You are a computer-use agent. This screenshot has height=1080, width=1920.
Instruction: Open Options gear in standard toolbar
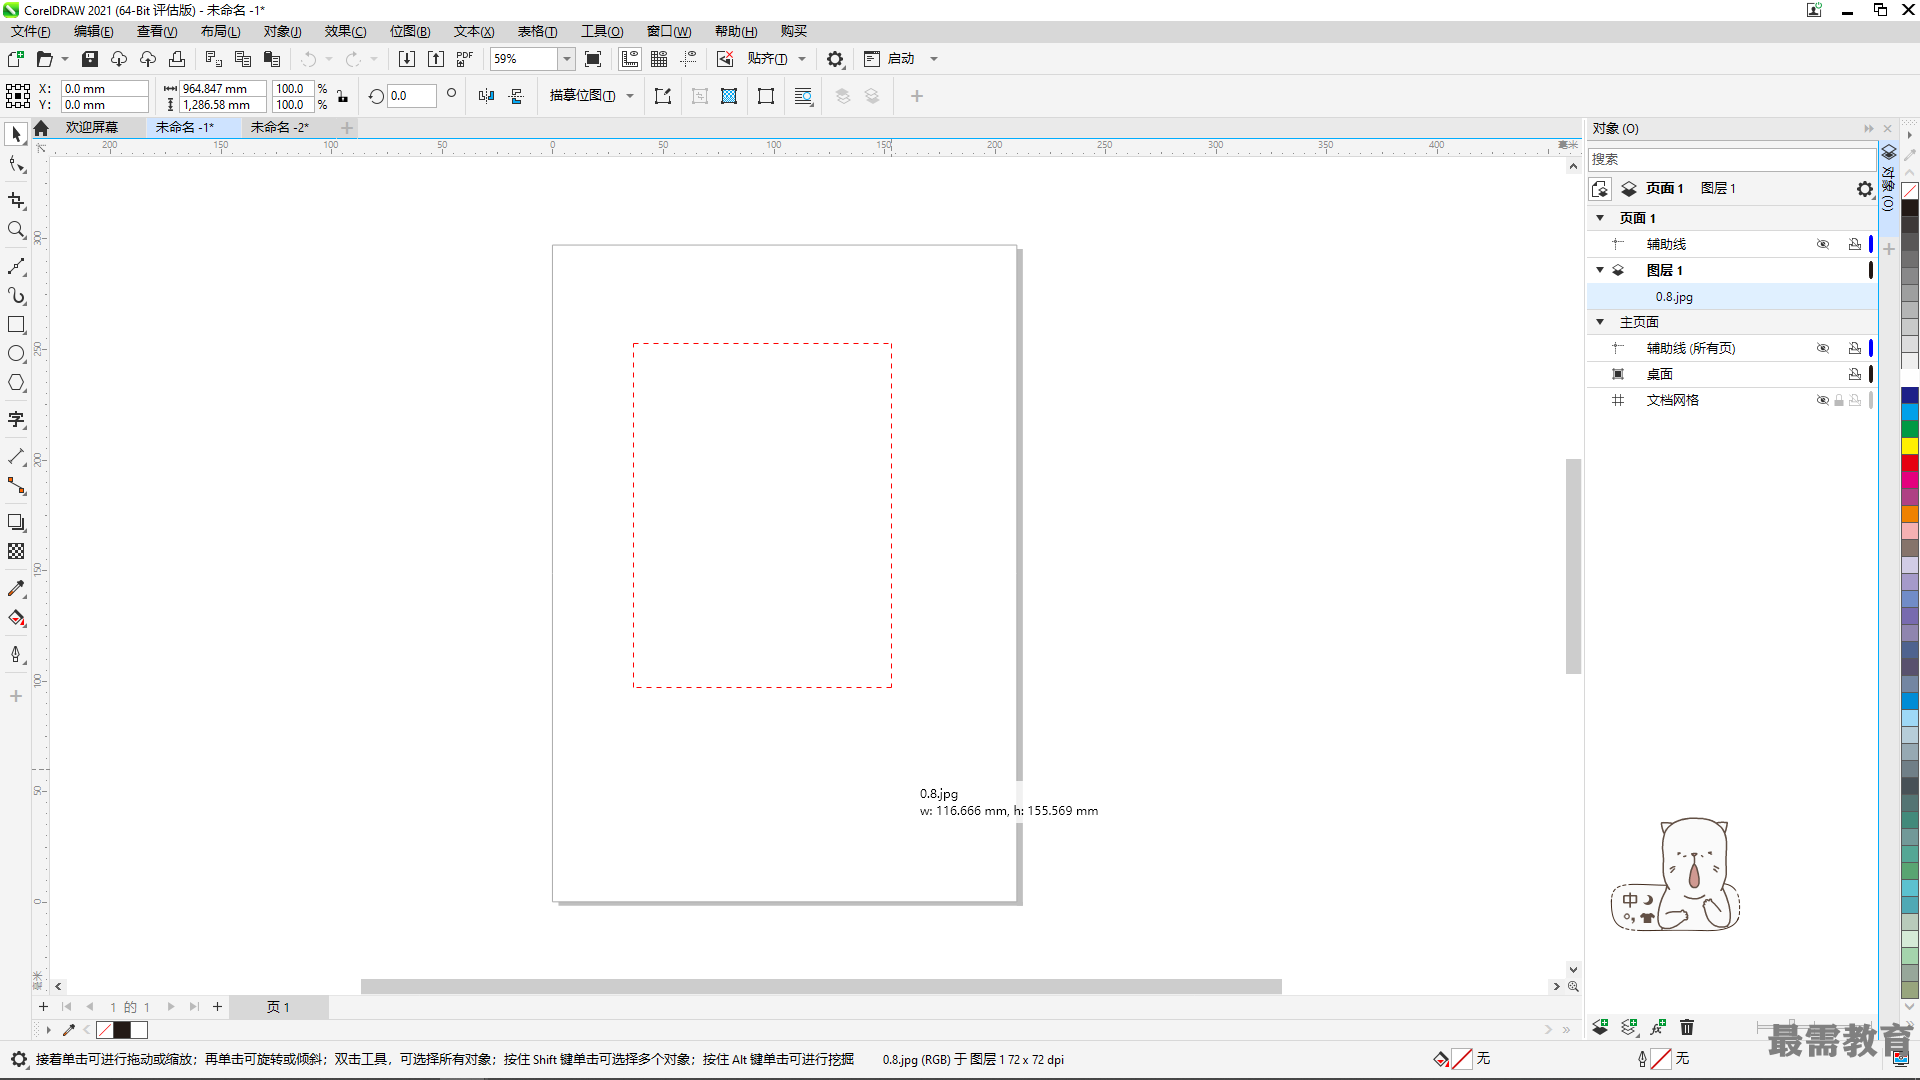(835, 59)
